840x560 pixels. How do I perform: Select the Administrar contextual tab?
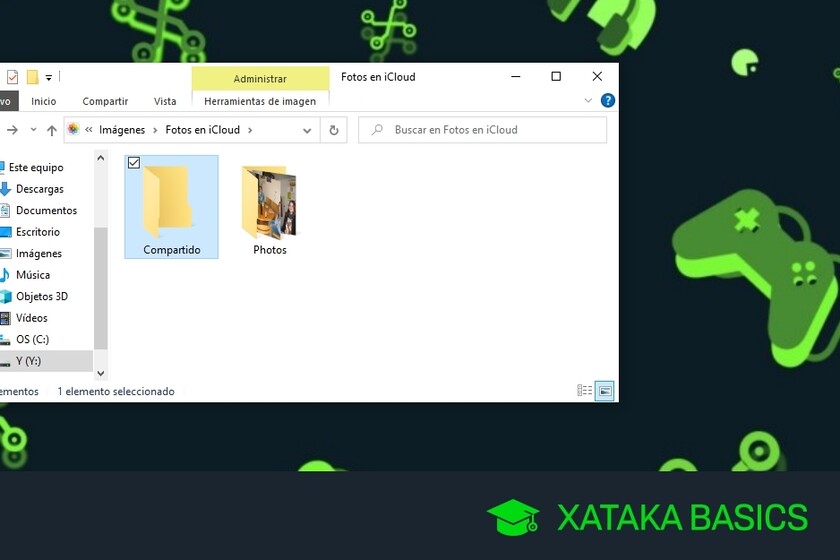coord(260,78)
